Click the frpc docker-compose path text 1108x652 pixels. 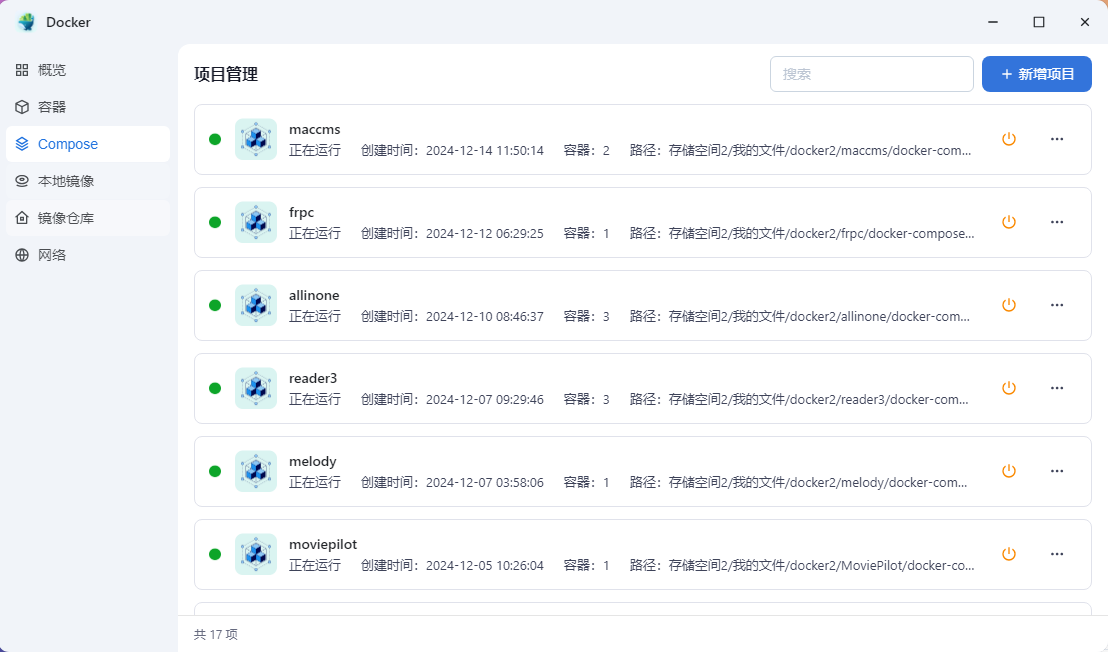pyautogui.click(x=821, y=233)
